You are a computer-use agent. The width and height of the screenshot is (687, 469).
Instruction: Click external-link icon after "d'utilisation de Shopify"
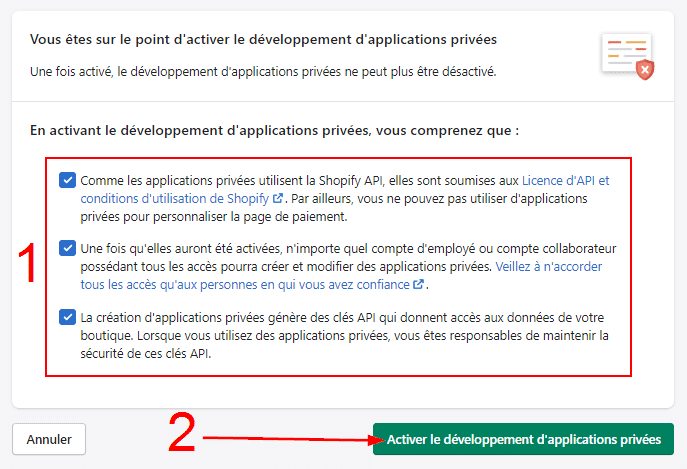pyautogui.click(x=277, y=198)
